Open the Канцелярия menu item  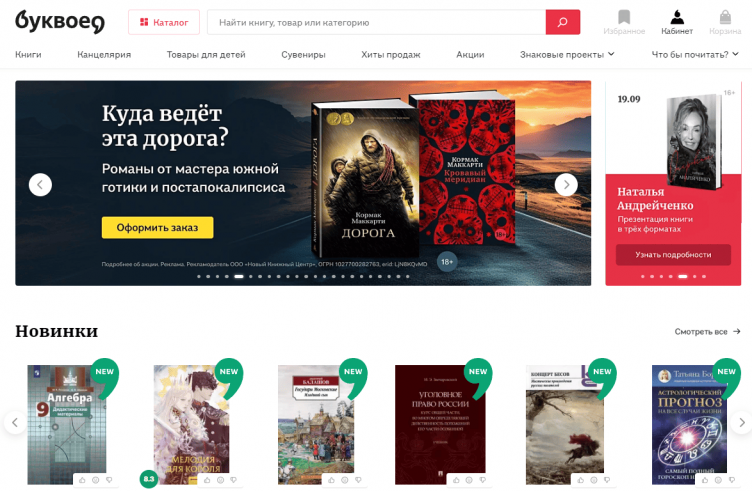click(x=104, y=55)
